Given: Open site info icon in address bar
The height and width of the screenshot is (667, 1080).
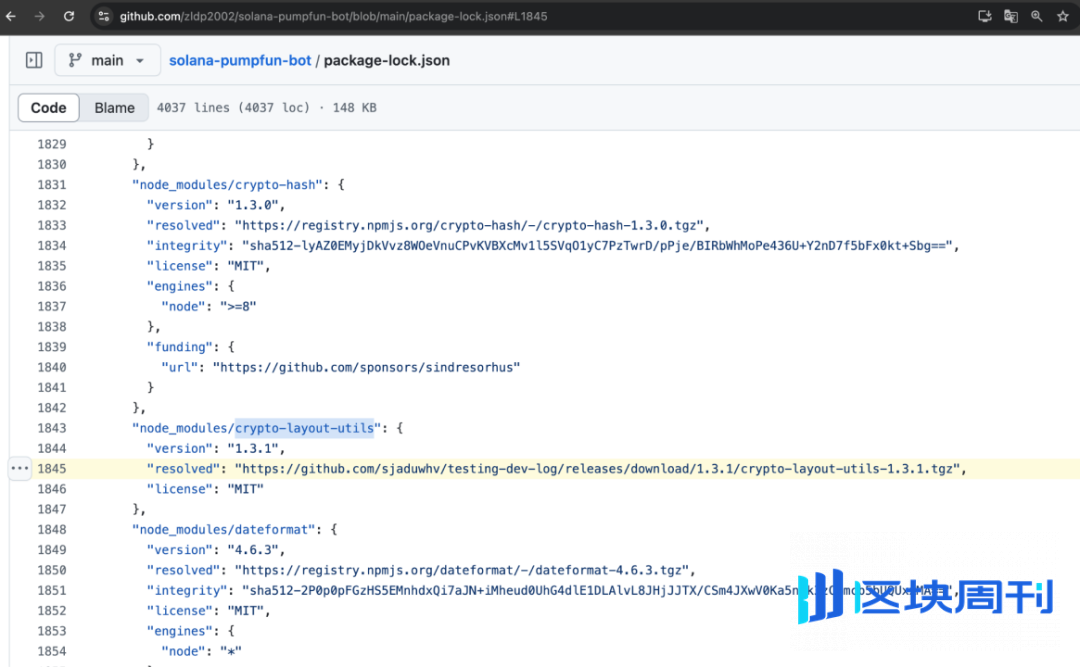Looking at the screenshot, I should click(104, 16).
